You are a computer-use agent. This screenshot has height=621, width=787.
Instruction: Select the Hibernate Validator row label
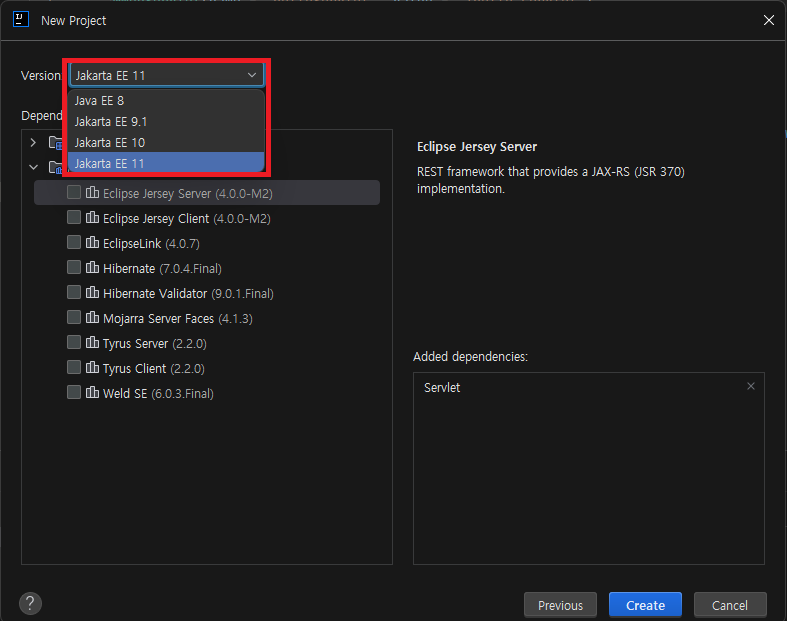pos(188,294)
